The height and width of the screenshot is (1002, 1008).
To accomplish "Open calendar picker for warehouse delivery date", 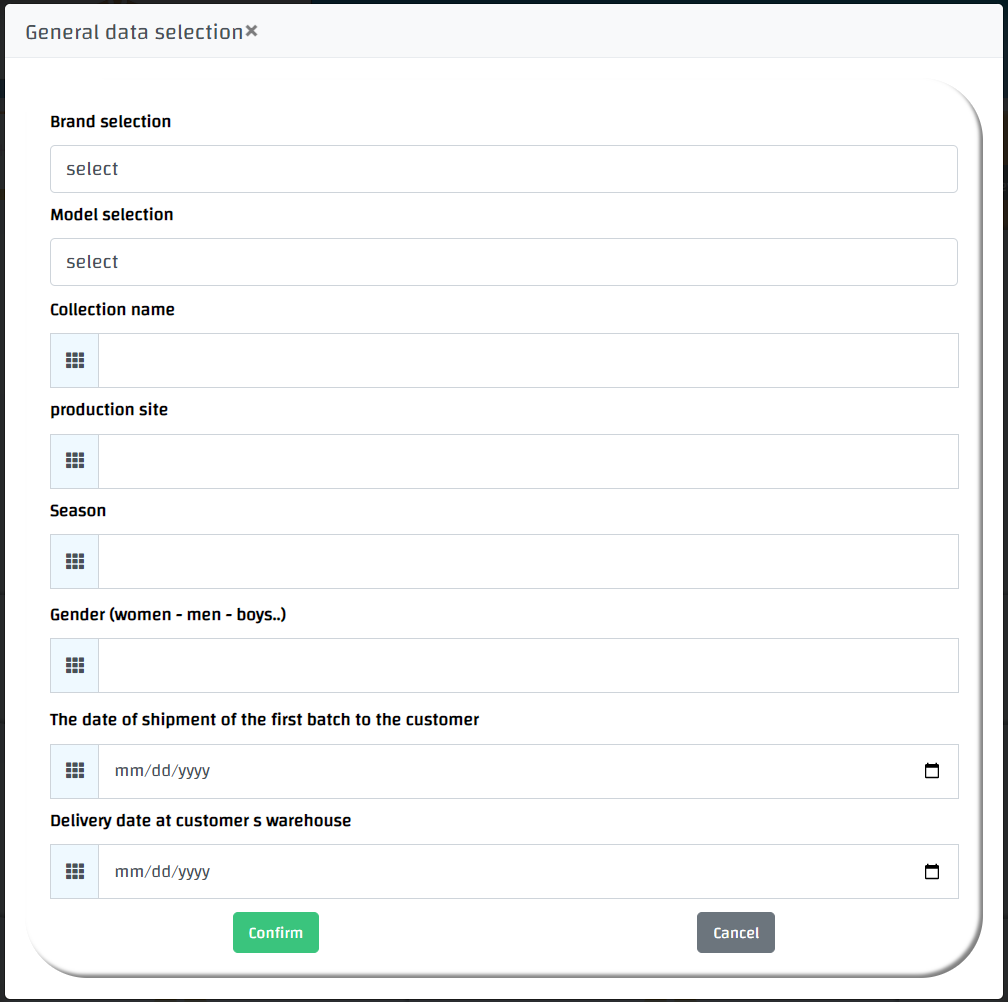I will tap(932, 871).
